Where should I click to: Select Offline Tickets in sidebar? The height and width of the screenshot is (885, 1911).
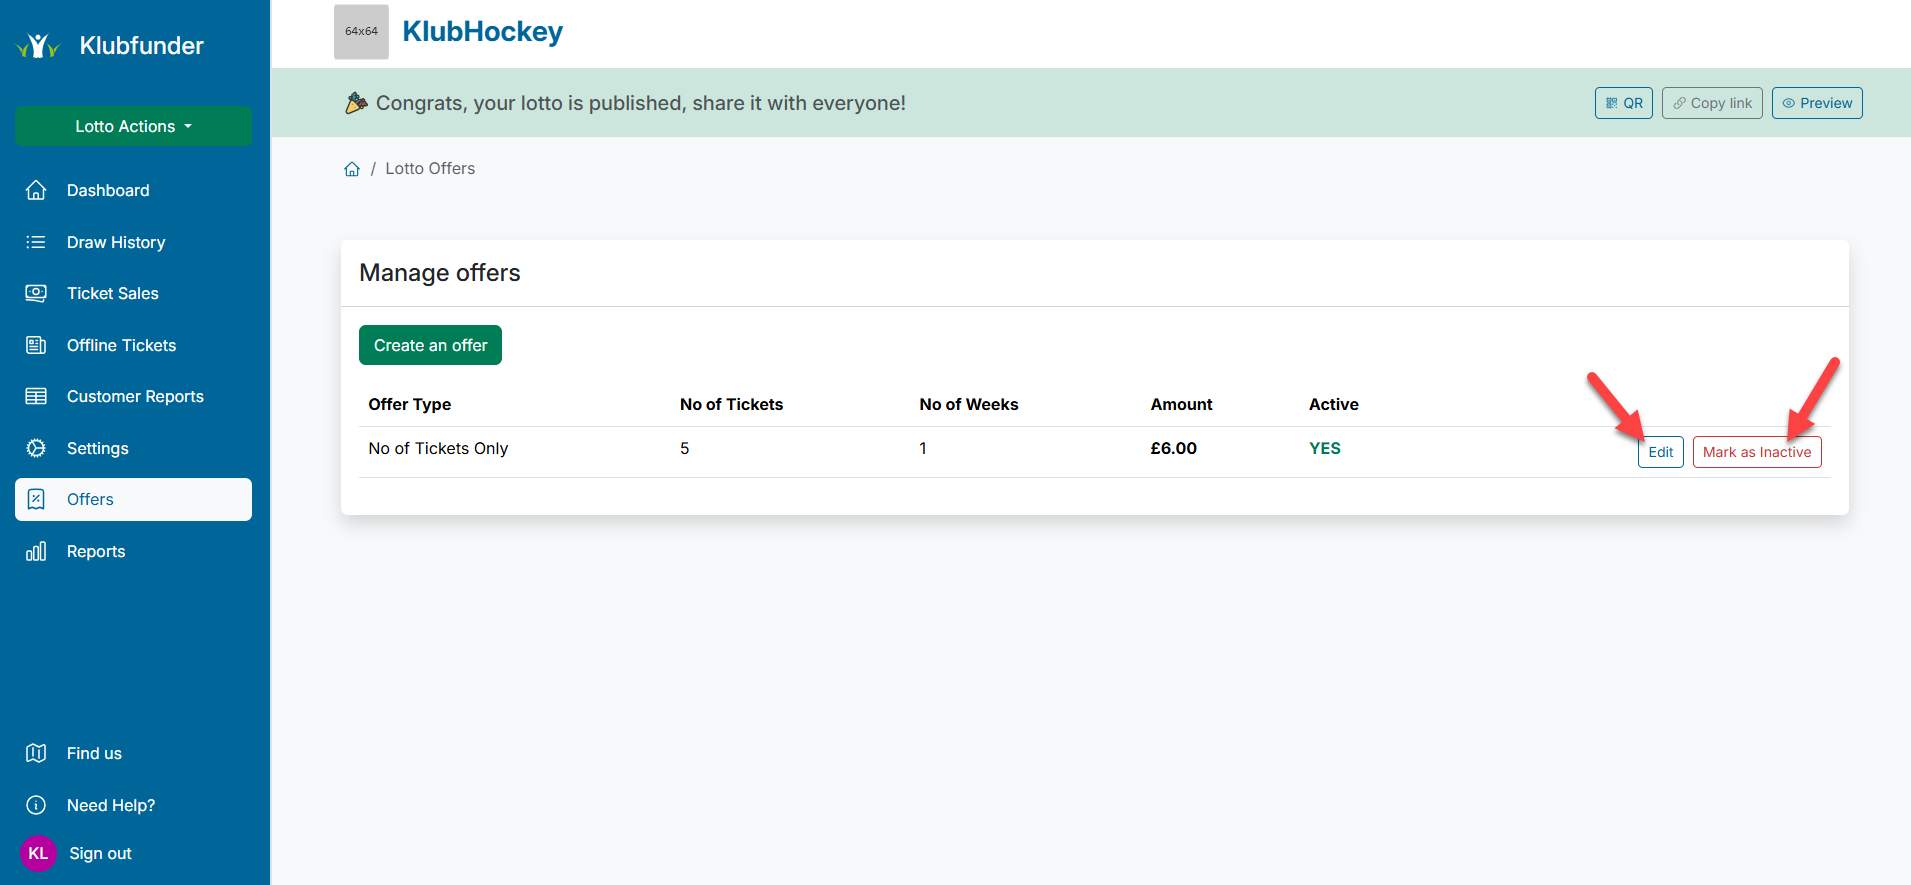click(x=121, y=345)
